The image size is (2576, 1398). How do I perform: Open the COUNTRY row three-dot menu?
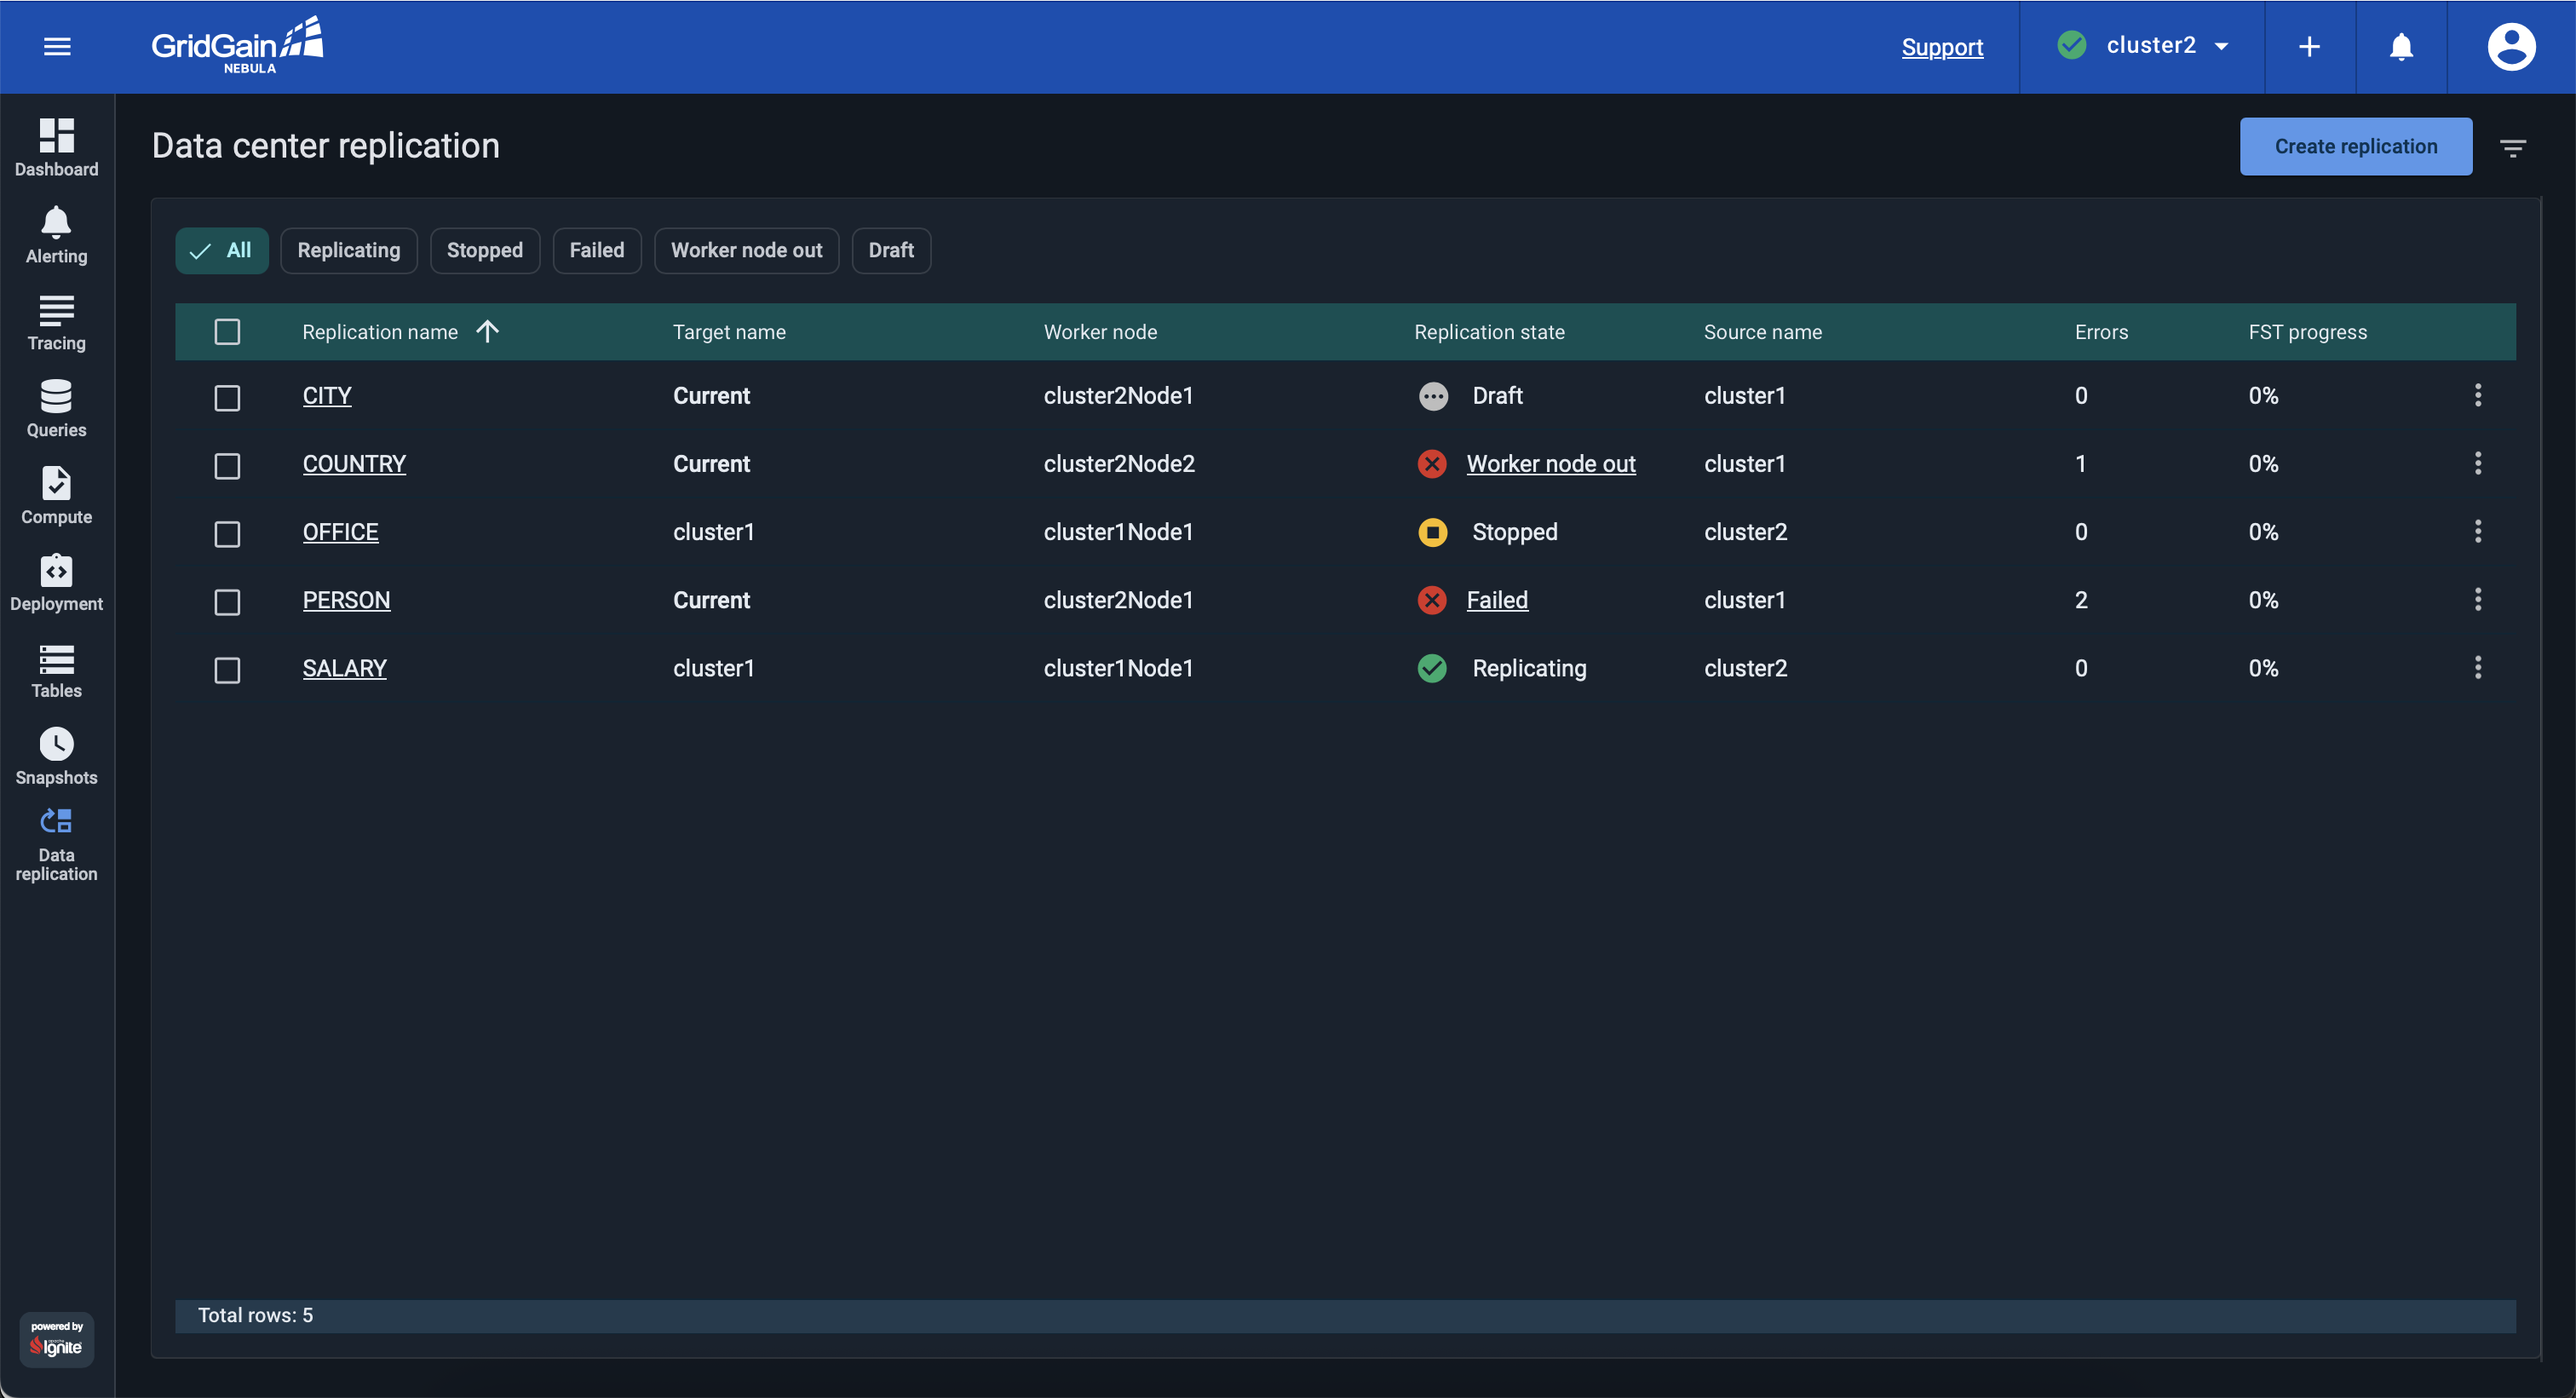(x=2477, y=463)
